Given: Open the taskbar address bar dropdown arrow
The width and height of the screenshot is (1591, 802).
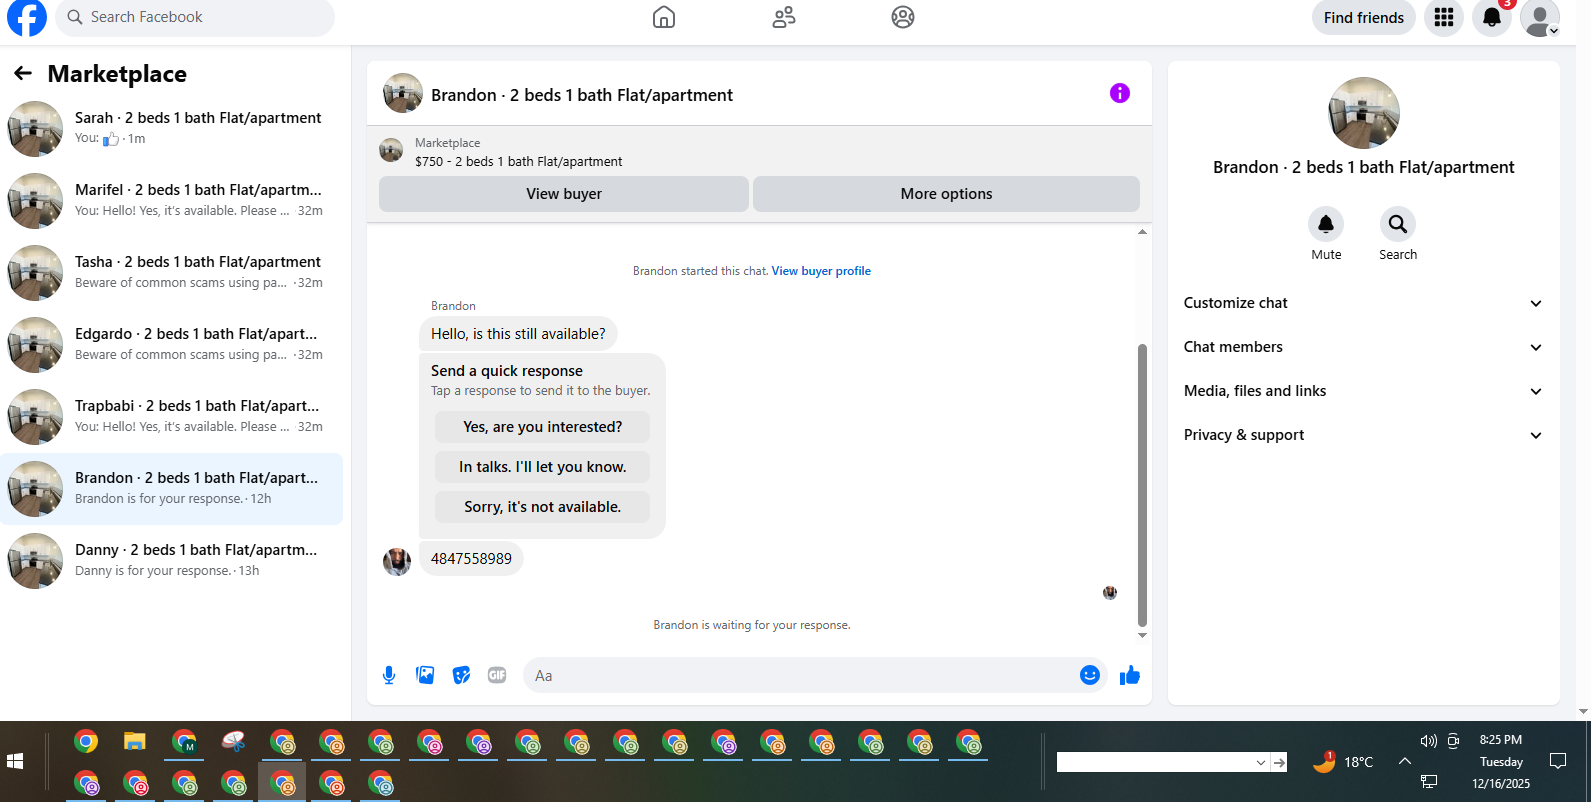Looking at the screenshot, I should [x=1261, y=763].
